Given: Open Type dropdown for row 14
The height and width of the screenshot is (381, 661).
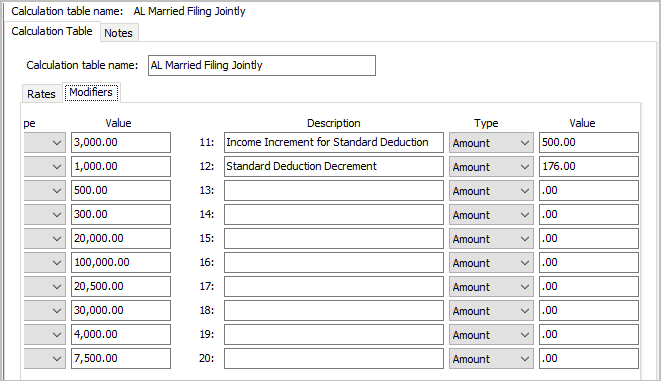Looking at the screenshot, I should tap(491, 215).
